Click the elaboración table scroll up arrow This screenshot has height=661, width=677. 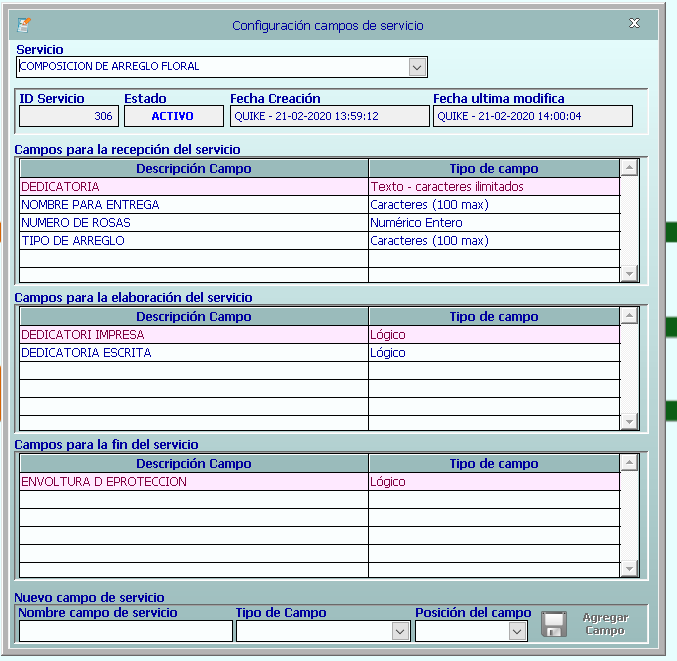630,316
